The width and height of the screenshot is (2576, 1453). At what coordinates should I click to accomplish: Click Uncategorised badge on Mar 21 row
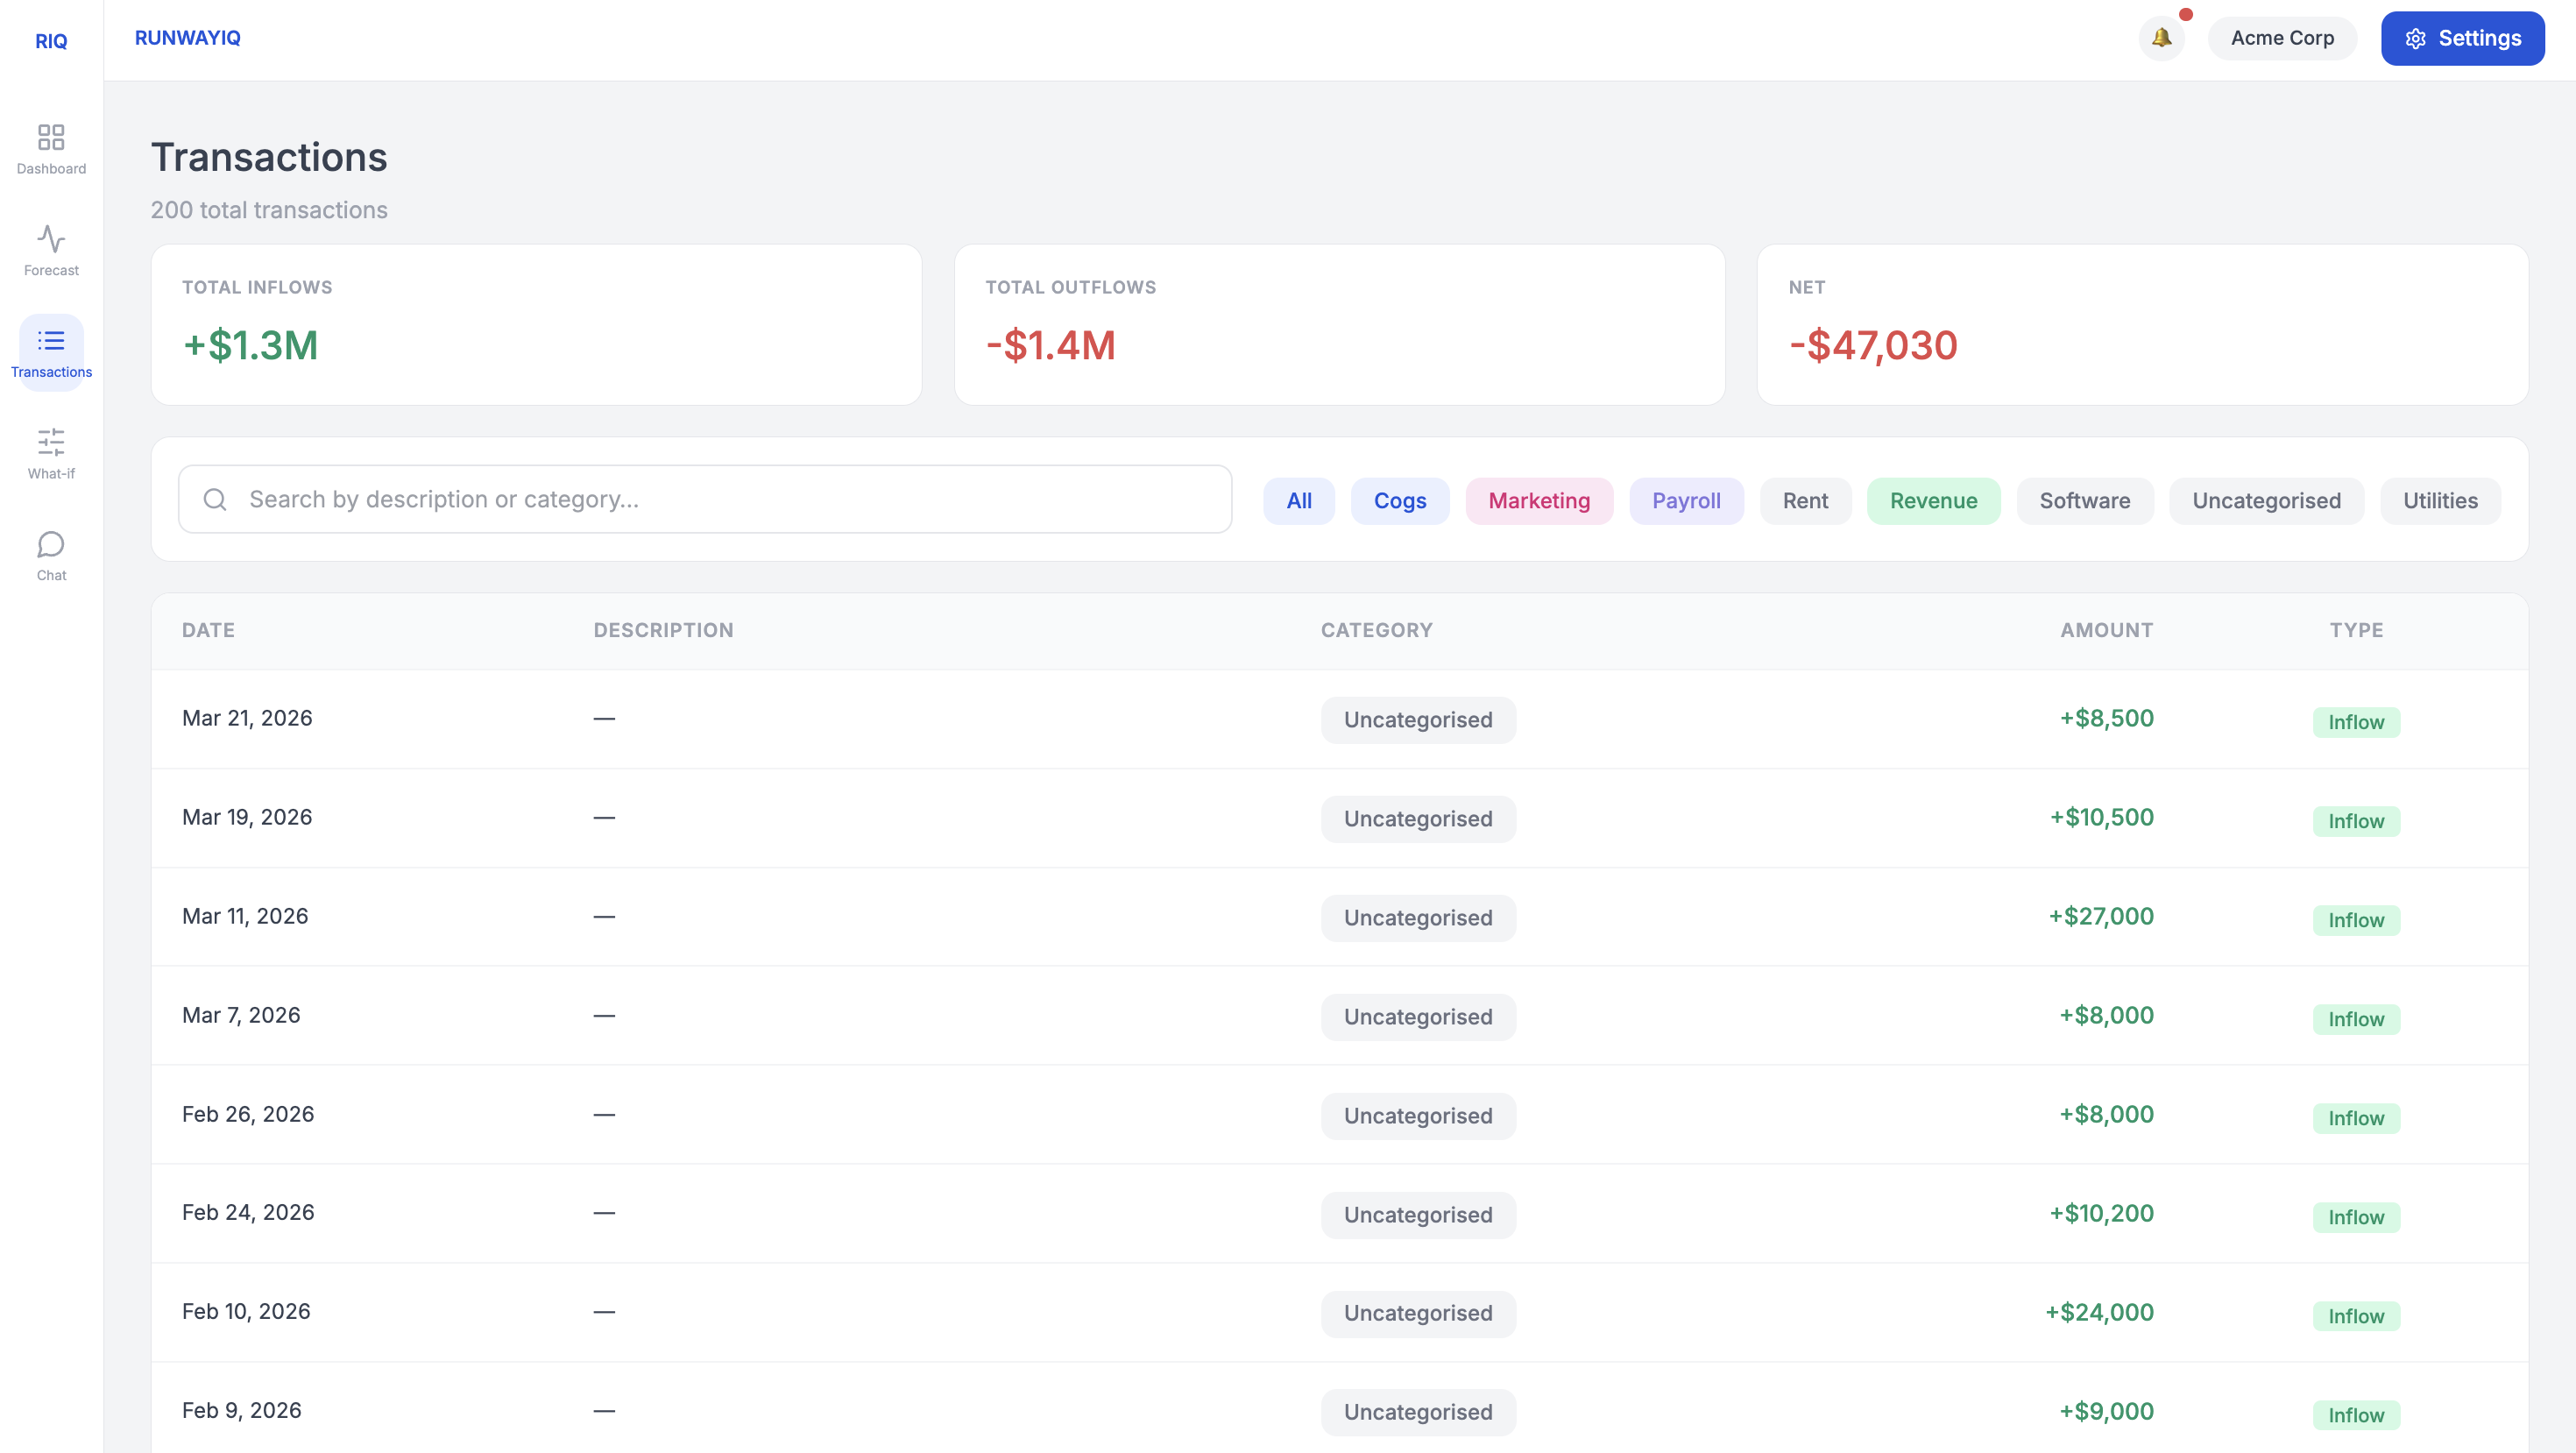[1417, 720]
